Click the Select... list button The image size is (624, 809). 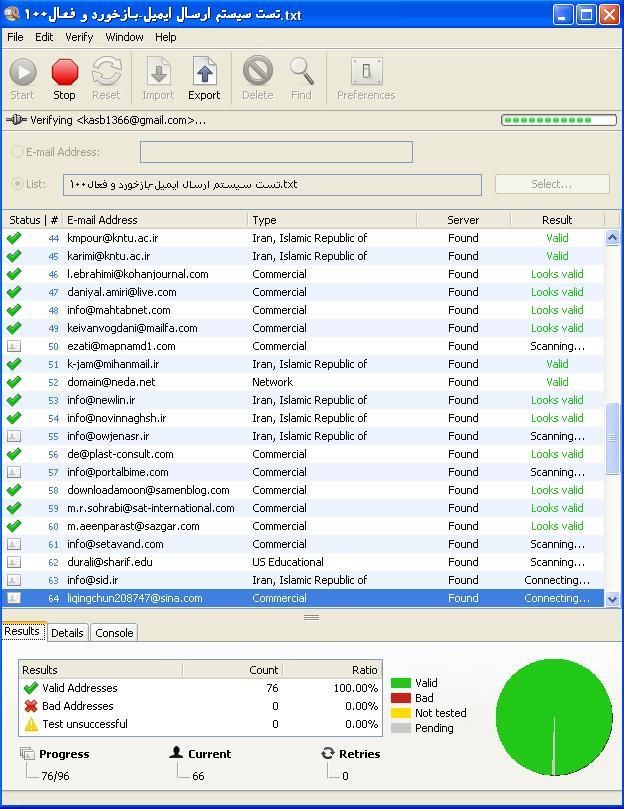coord(552,184)
